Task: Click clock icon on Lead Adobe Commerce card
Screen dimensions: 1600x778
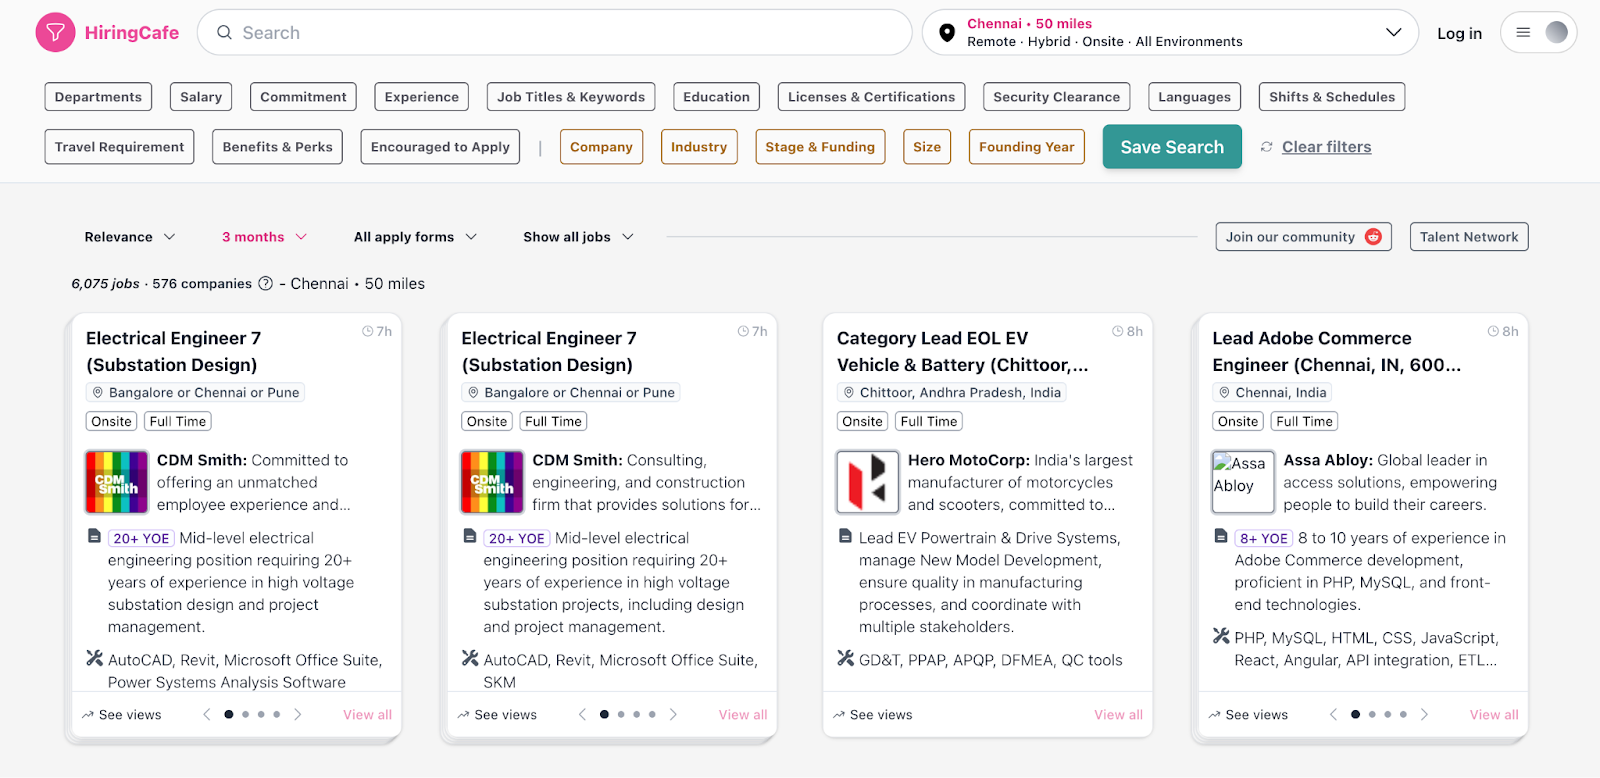Action: (1493, 331)
